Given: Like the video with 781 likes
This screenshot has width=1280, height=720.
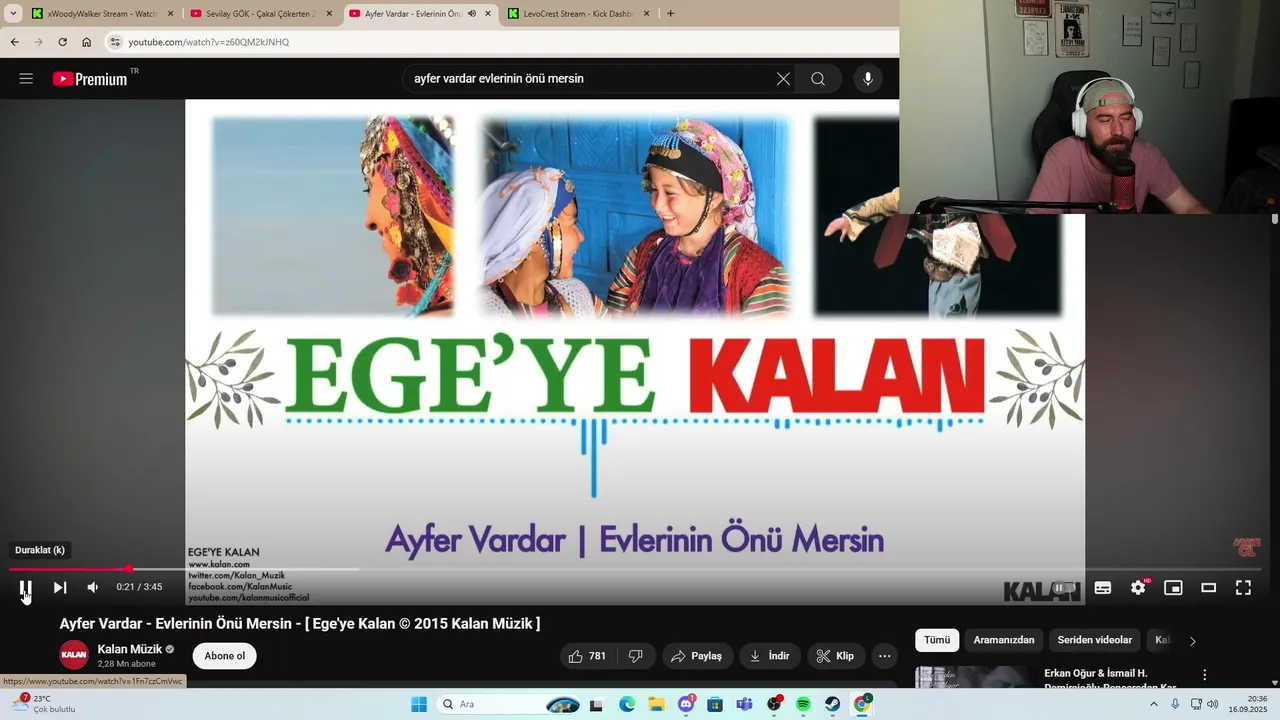Looking at the screenshot, I should (x=587, y=656).
